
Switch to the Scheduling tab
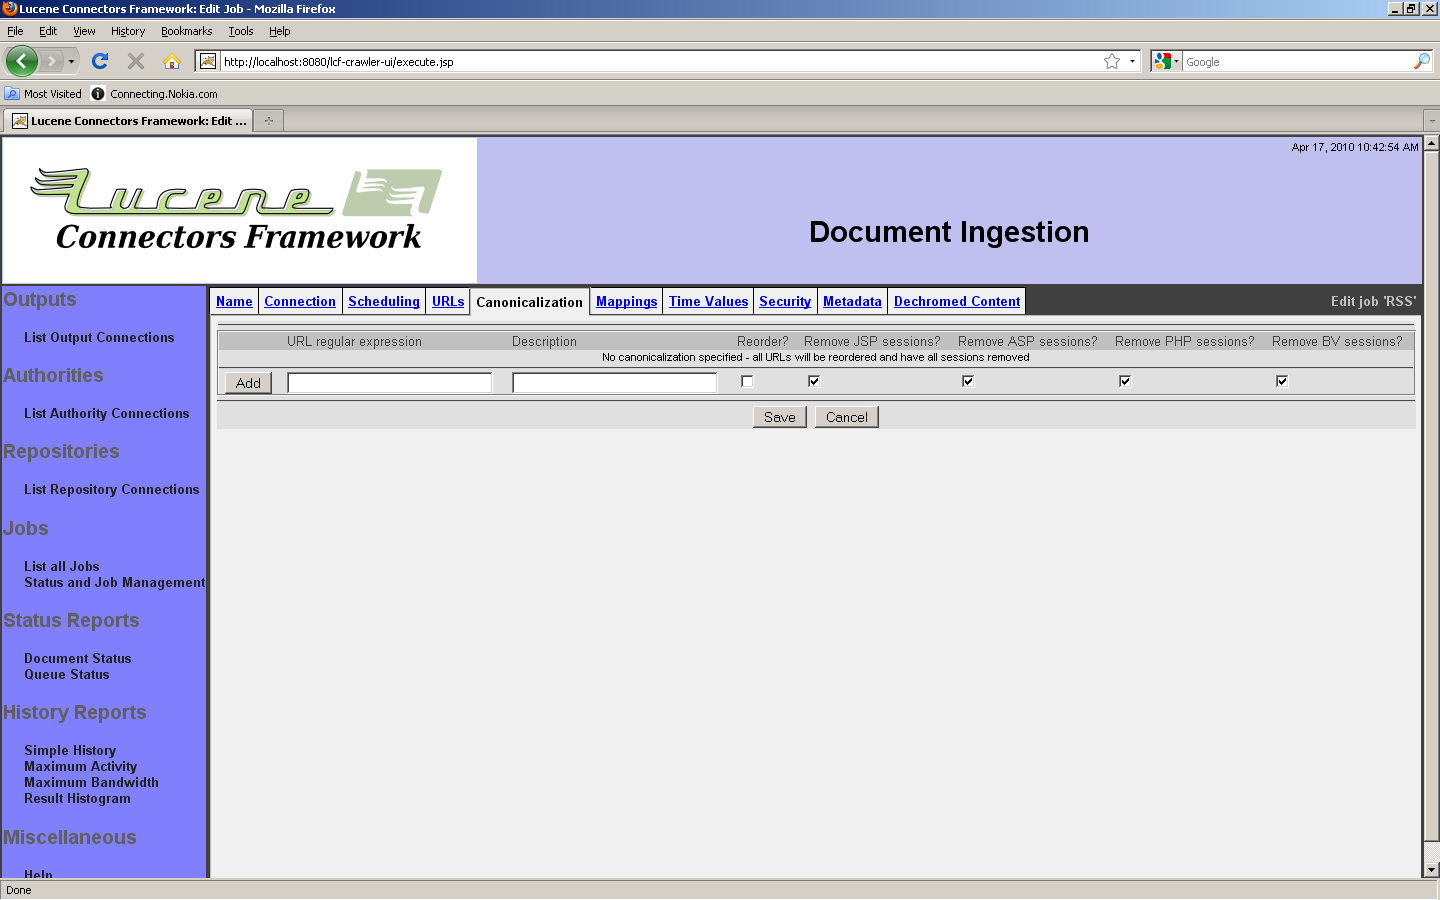(383, 301)
